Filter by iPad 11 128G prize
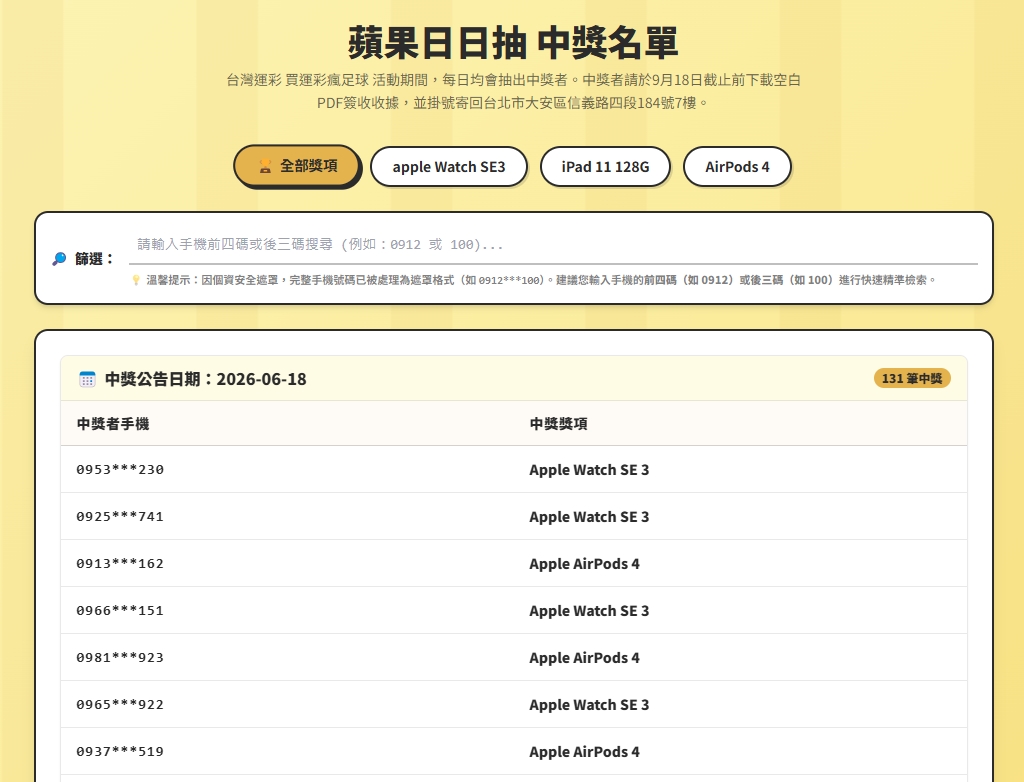The height and width of the screenshot is (782, 1024). [x=605, y=167]
